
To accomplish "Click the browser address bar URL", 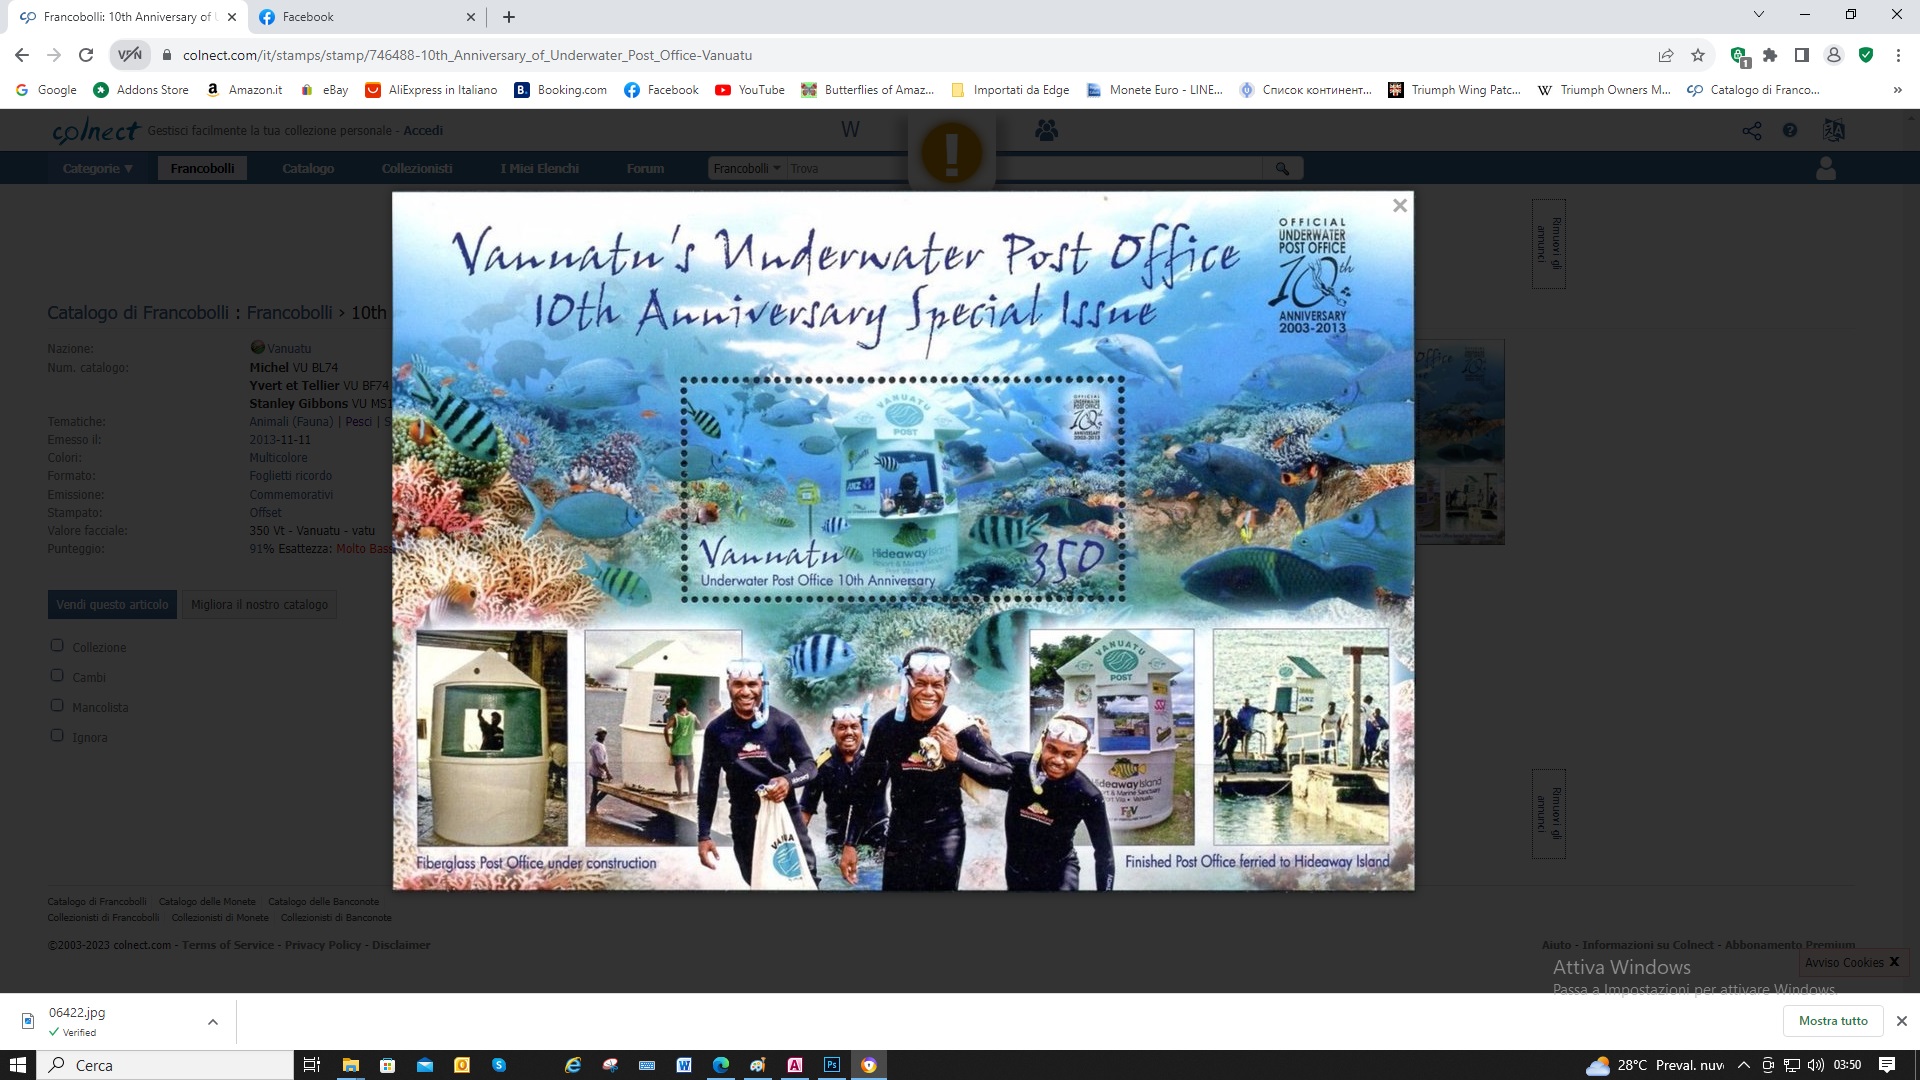I will [467, 55].
